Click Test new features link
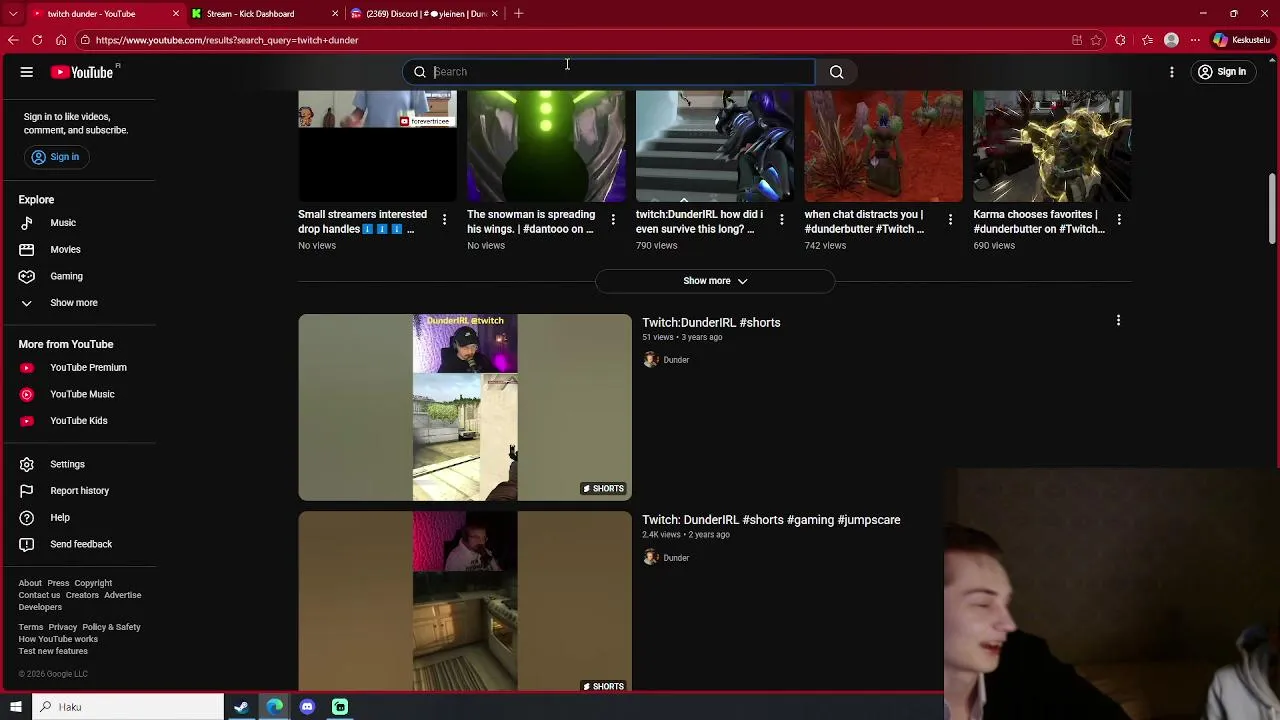 [53, 651]
